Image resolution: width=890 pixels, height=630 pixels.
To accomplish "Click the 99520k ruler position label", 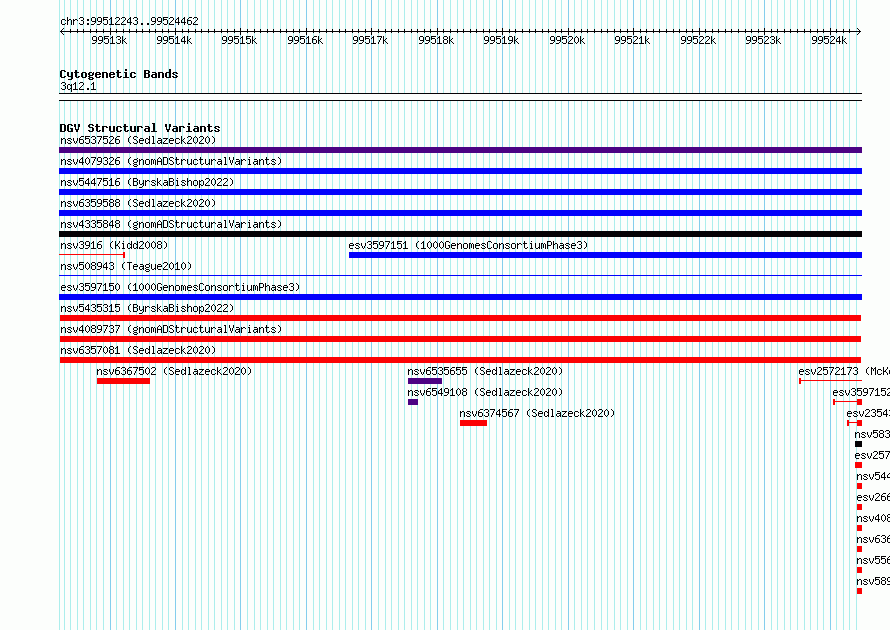I will click(567, 40).
